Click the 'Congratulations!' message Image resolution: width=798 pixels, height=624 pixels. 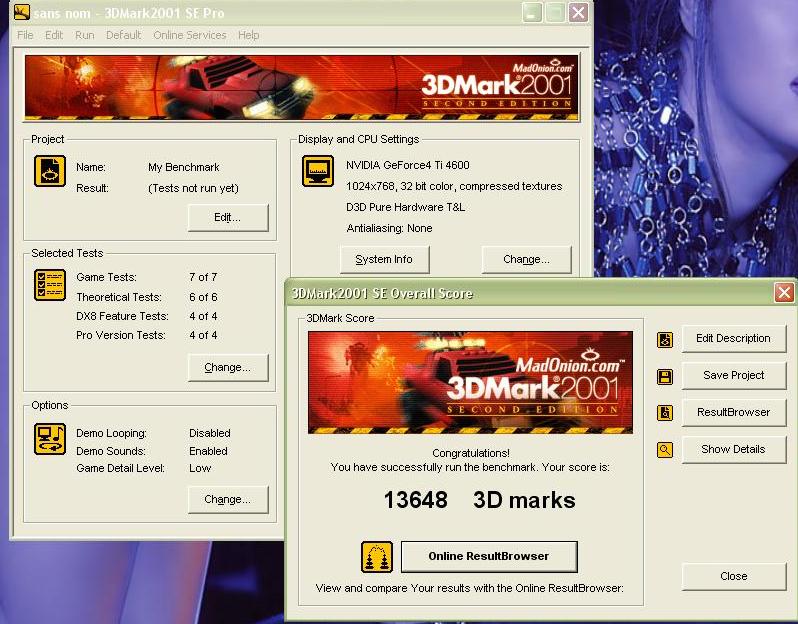tap(471, 453)
